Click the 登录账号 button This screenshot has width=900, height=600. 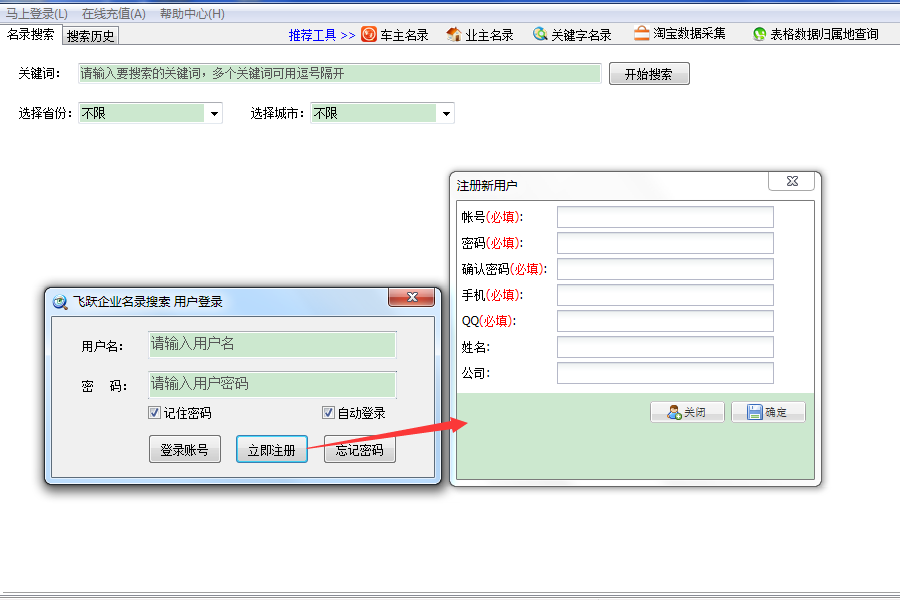[x=185, y=450]
